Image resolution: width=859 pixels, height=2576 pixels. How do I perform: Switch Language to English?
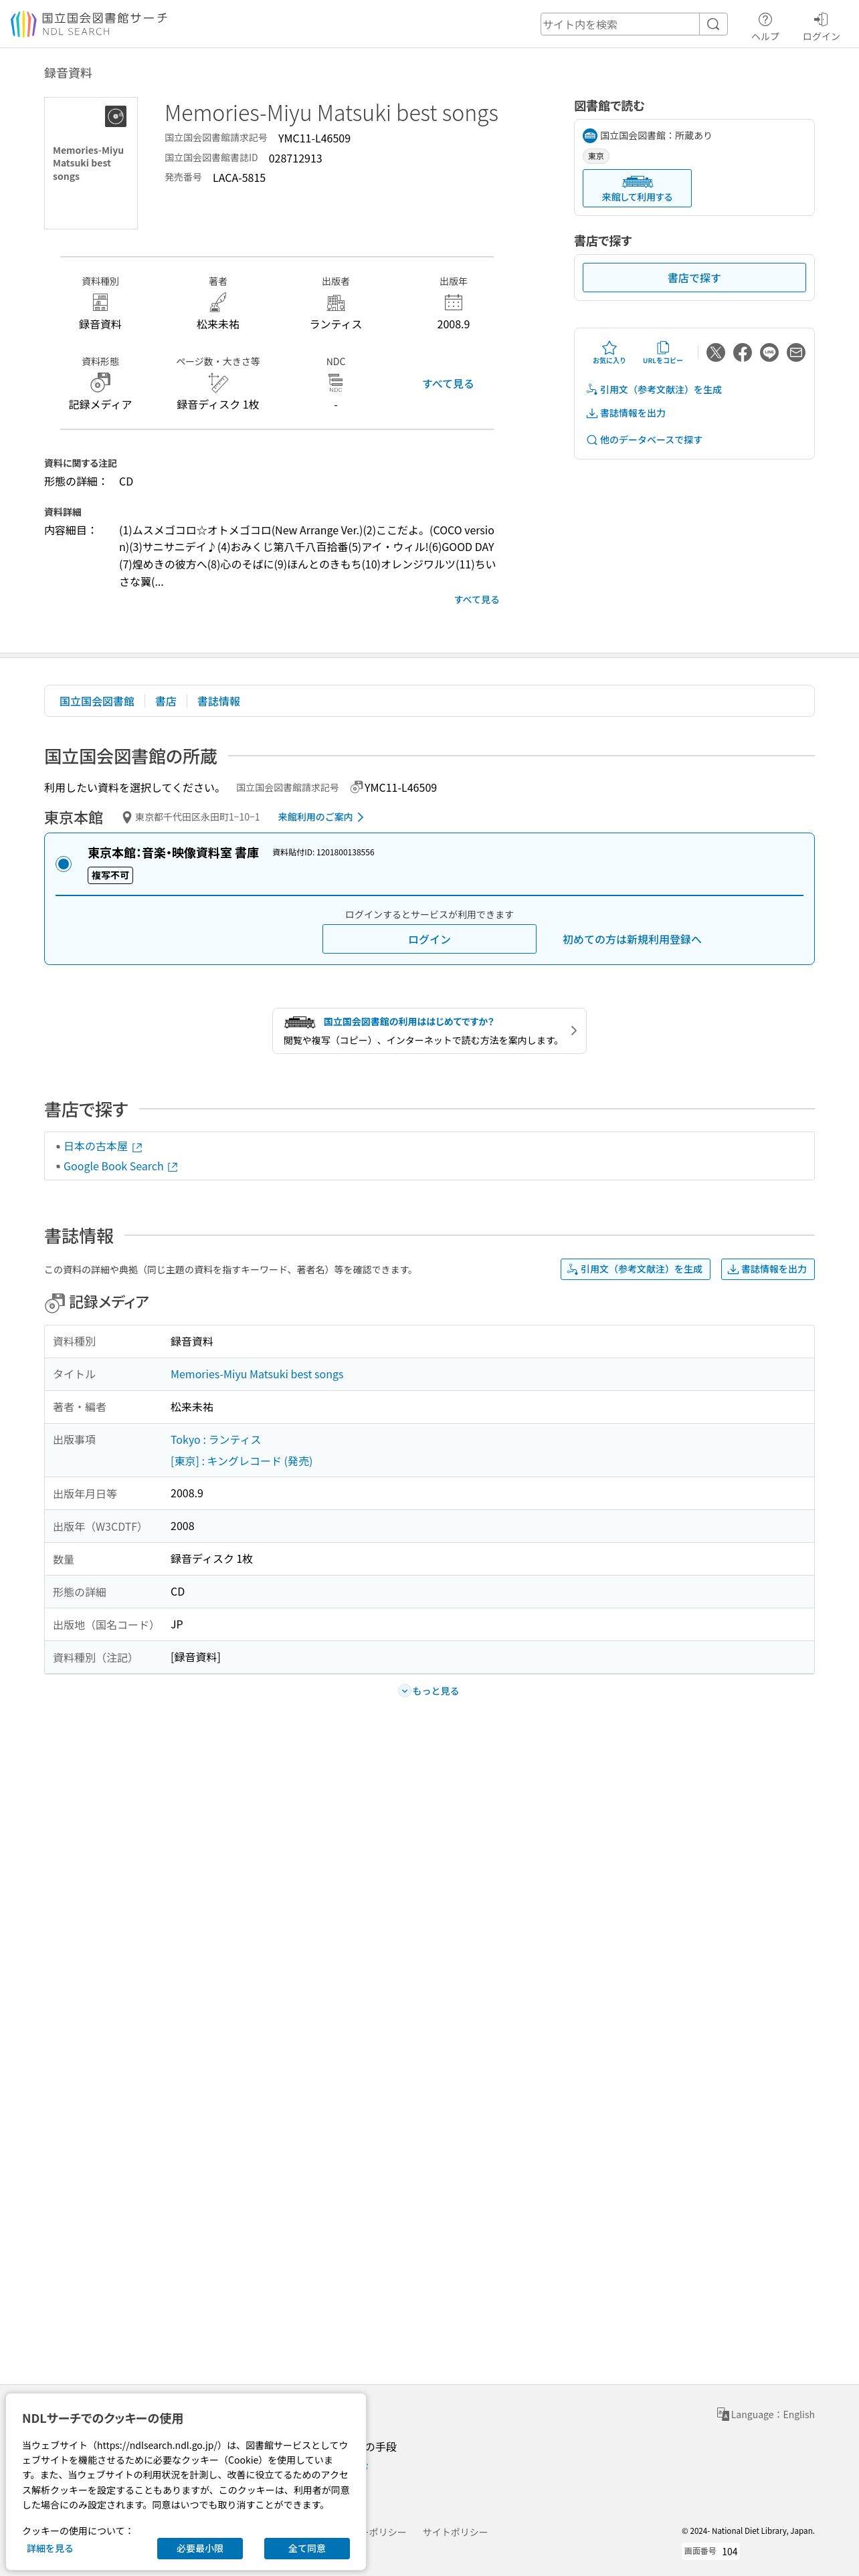click(766, 2414)
